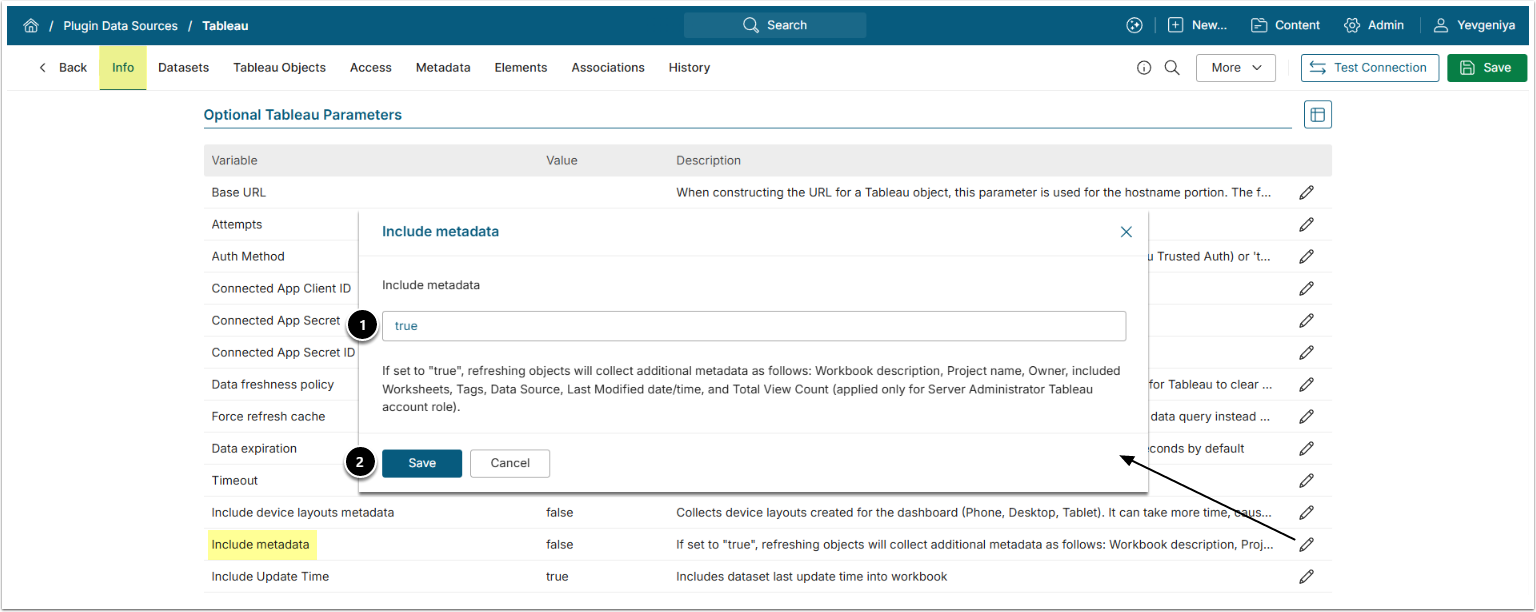The image size is (1536, 612).
Task: Click pencil icon for Include metadata row
Action: [1306, 544]
